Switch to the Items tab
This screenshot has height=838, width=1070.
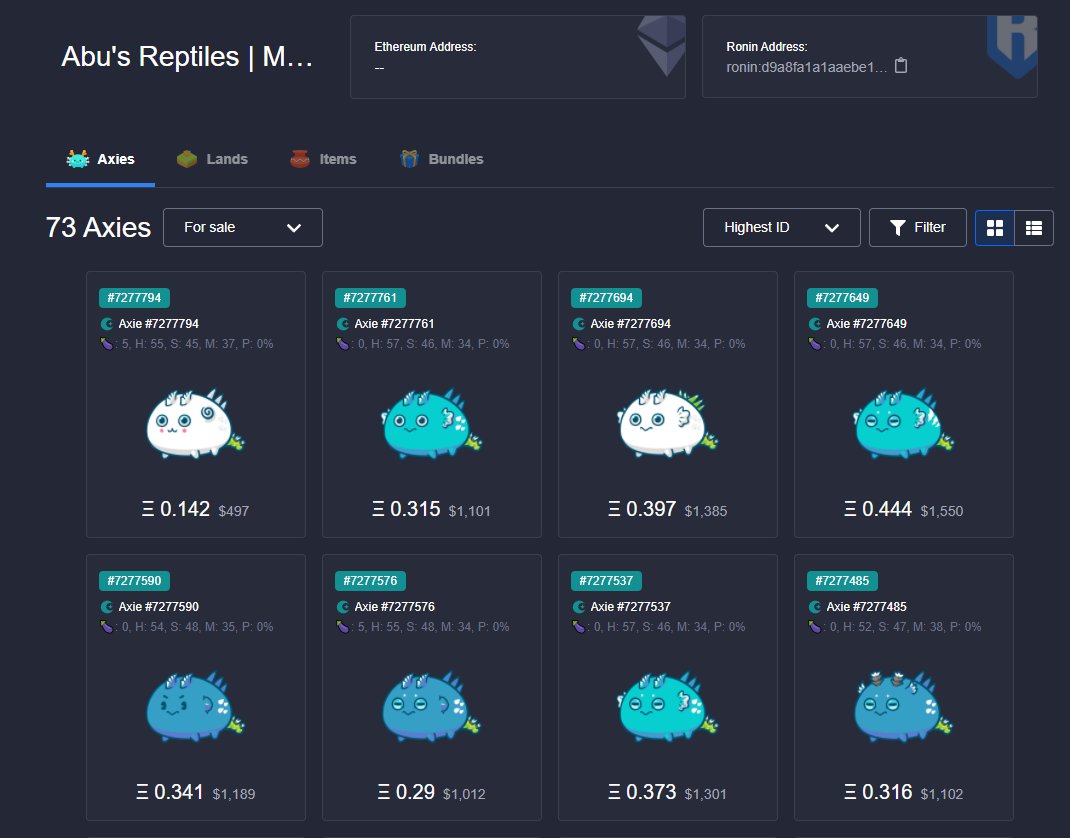pos(323,159)
